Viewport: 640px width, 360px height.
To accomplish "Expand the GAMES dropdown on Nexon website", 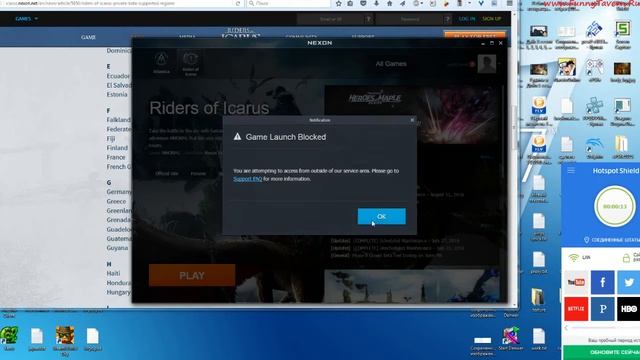I will tap(27, 19).
